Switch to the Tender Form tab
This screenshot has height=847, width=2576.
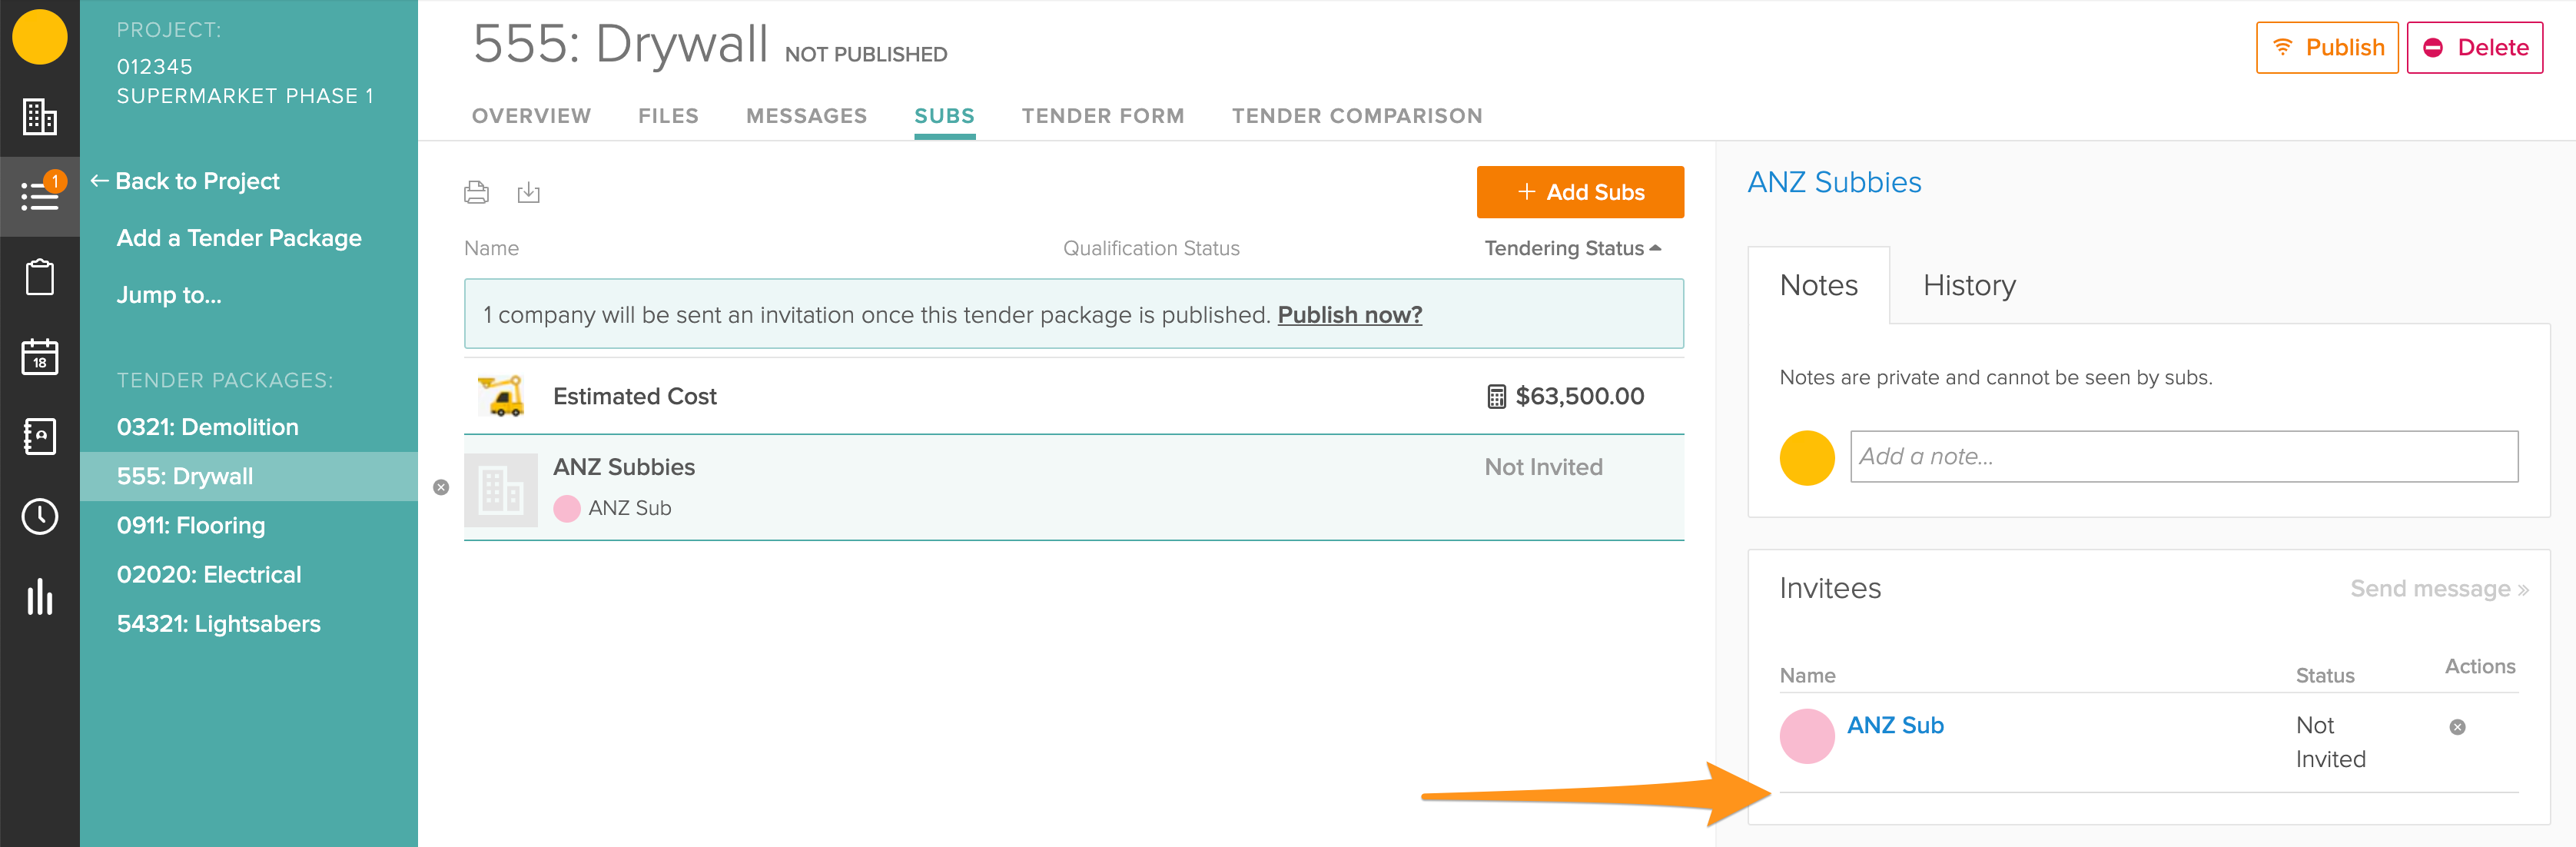pos(1102,116)
